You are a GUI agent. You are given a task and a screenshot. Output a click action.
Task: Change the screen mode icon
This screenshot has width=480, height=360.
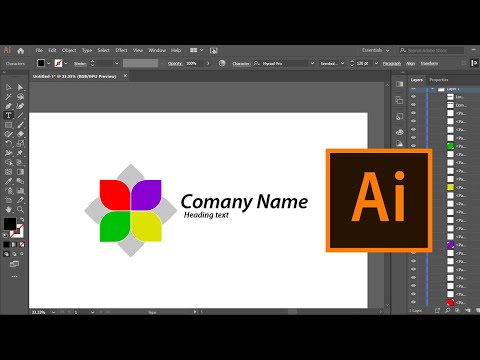point(14,264)
